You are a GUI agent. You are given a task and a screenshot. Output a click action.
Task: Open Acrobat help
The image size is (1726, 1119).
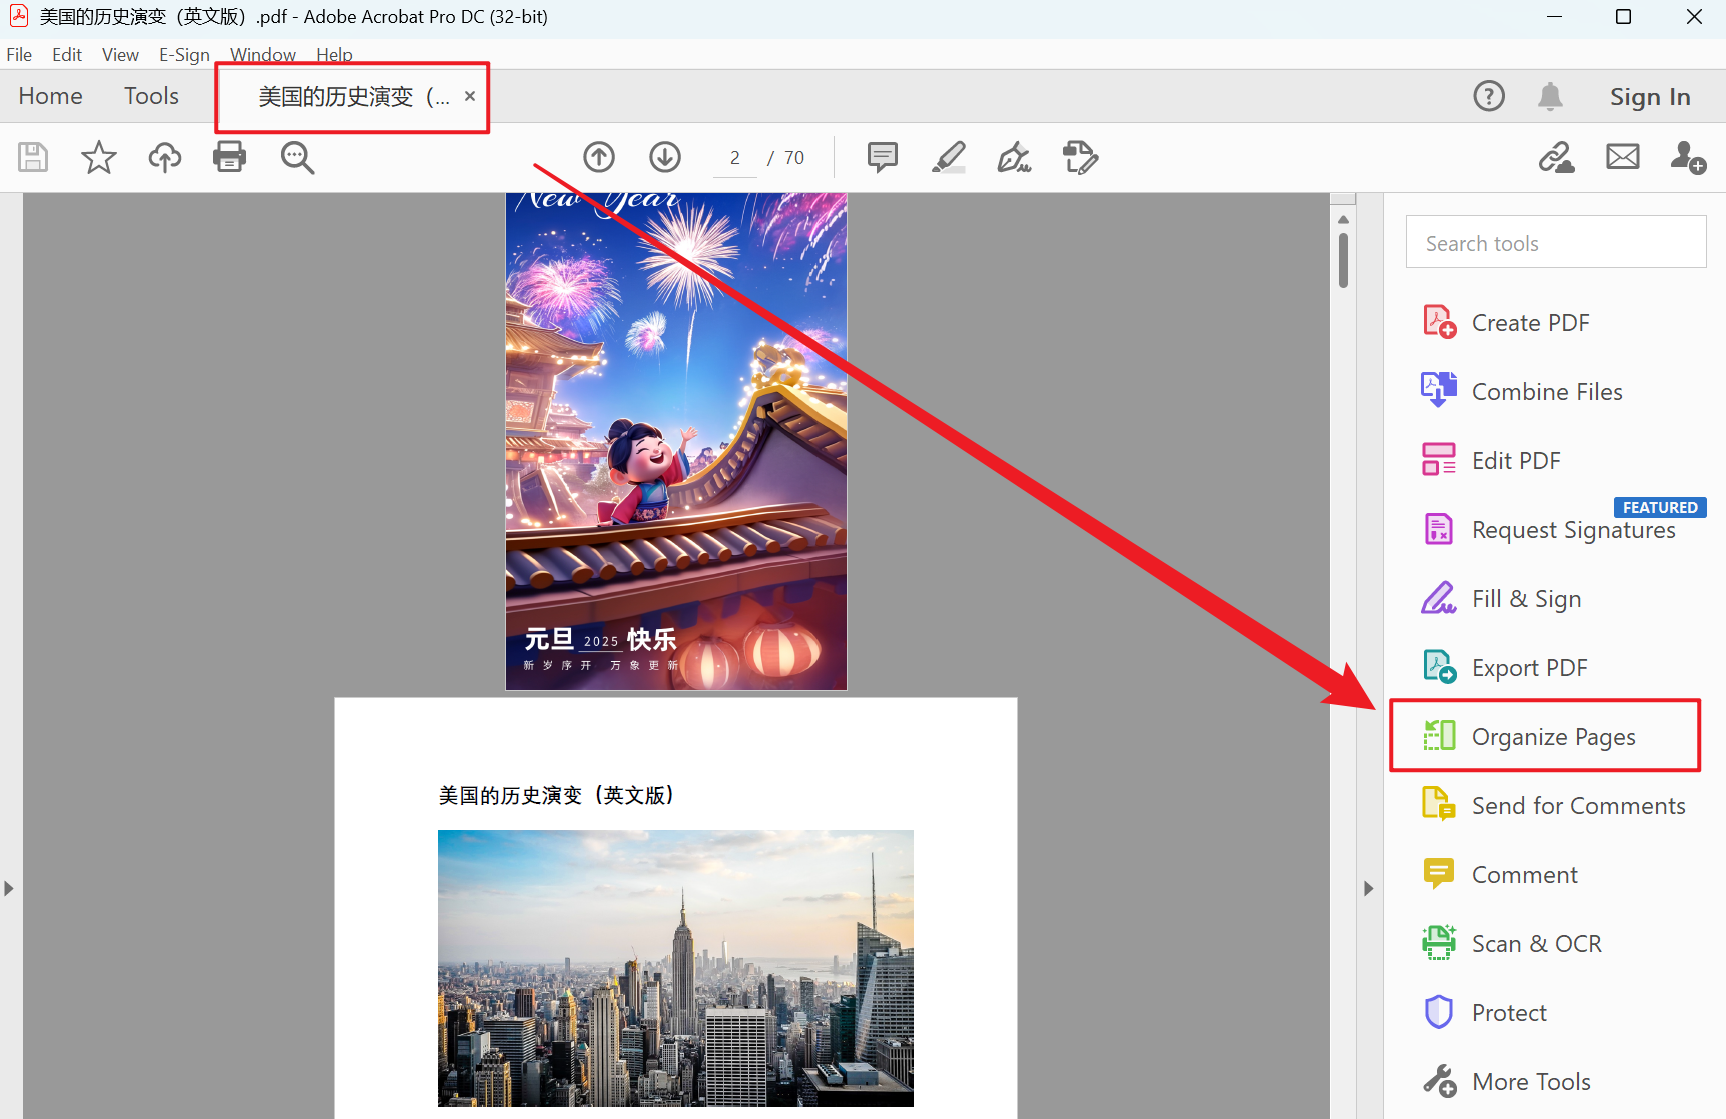coord(1489,96)
